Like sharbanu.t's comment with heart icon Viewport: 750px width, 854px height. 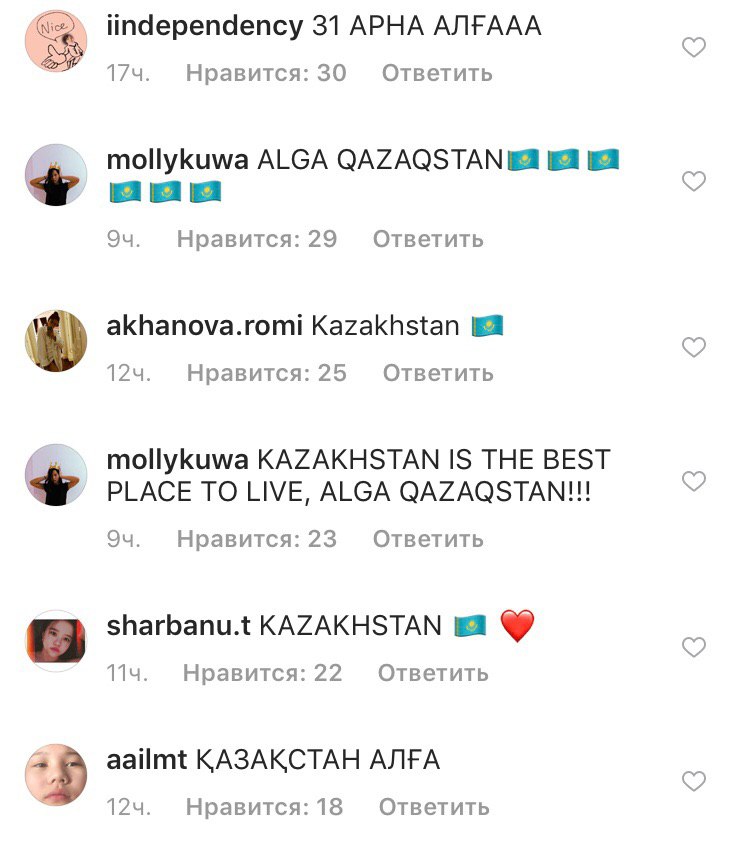coord(693,648)
